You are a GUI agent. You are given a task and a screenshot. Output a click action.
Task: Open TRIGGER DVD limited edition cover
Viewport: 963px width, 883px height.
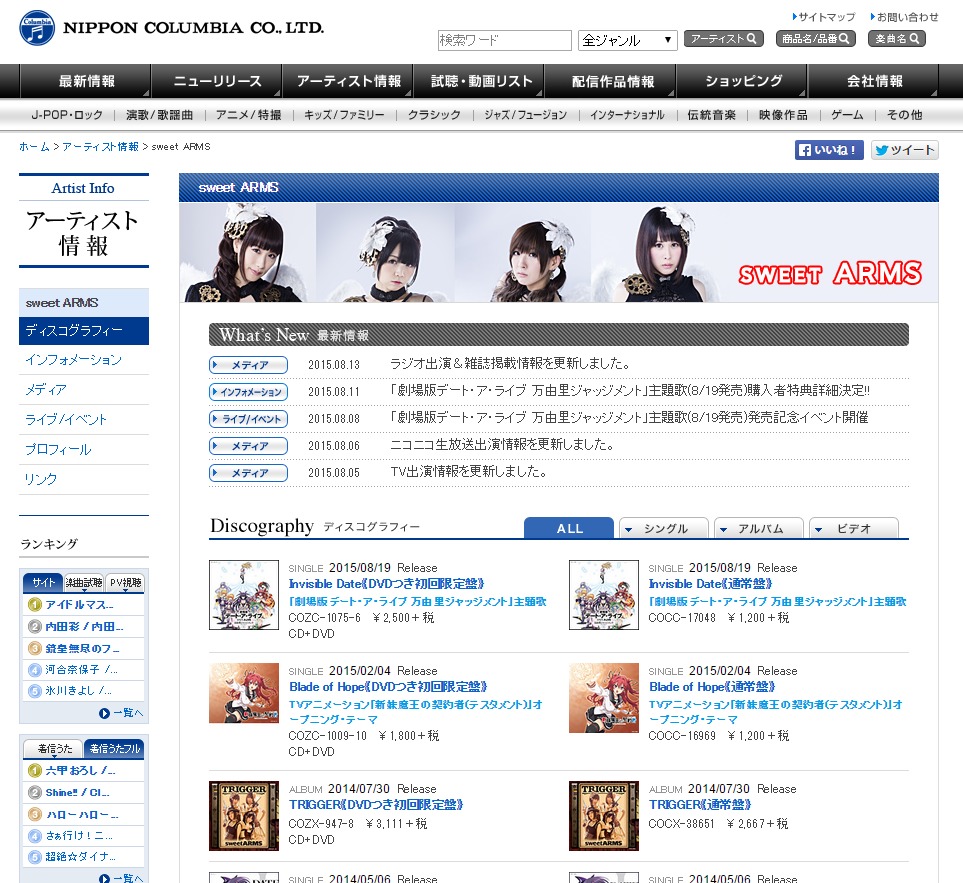pos(244,816)
